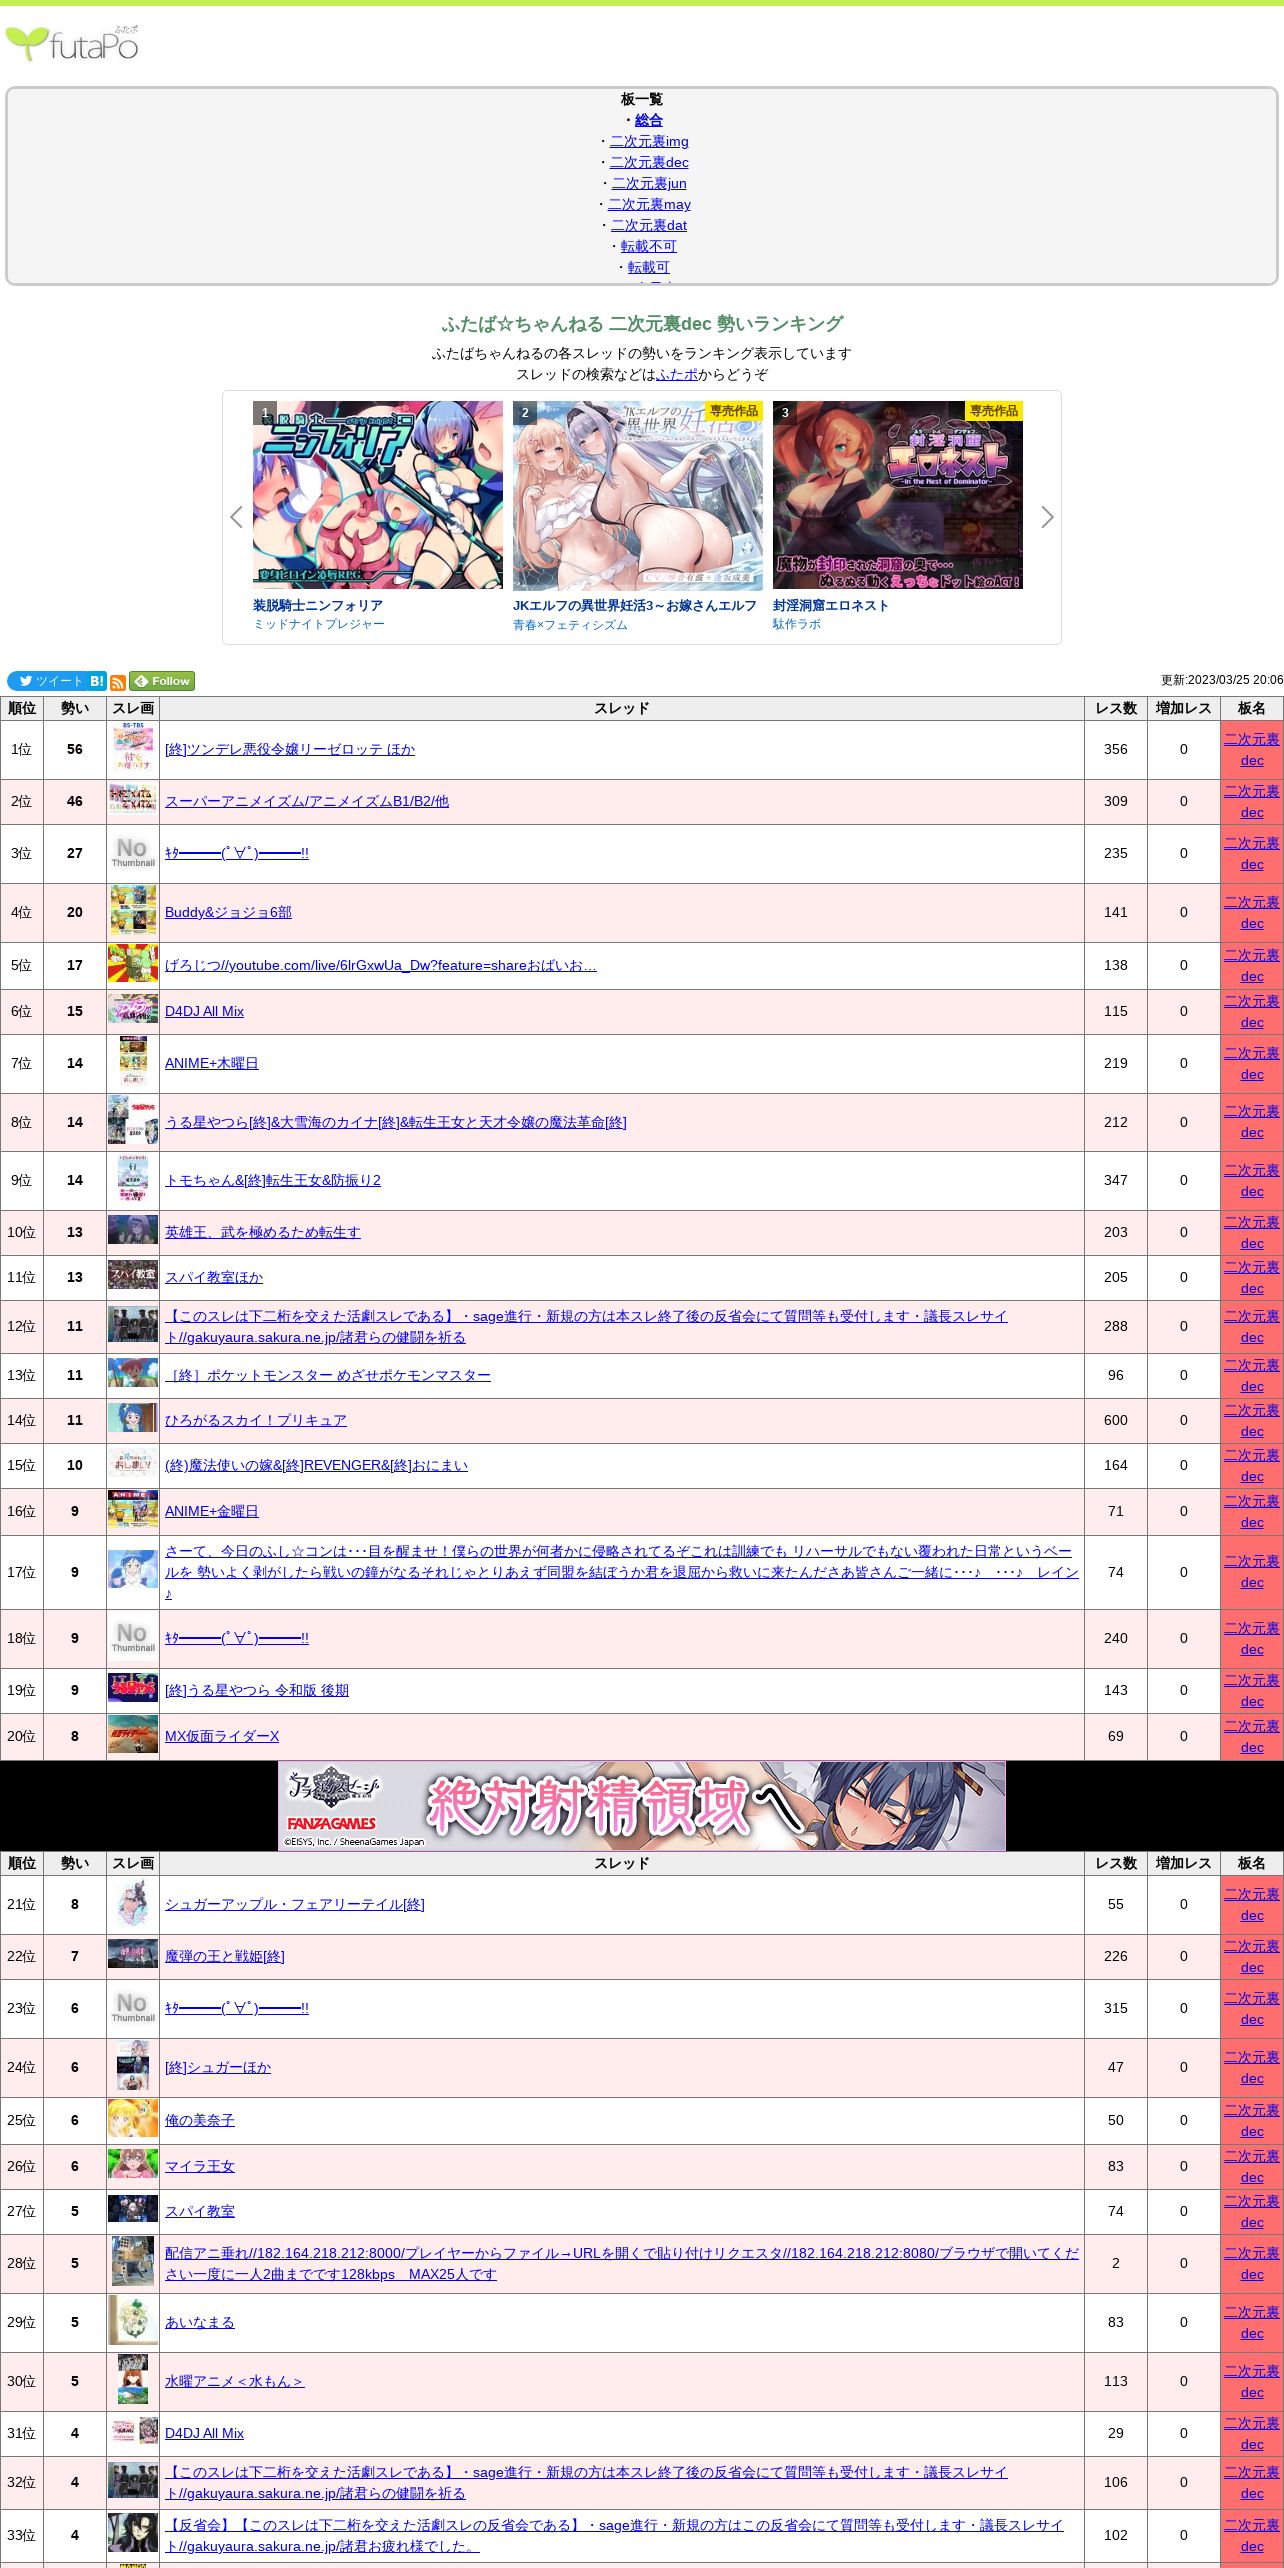This screenshot has width=1284, height=2568.
Task: Open 総合 board link
Action: [649, 120]
